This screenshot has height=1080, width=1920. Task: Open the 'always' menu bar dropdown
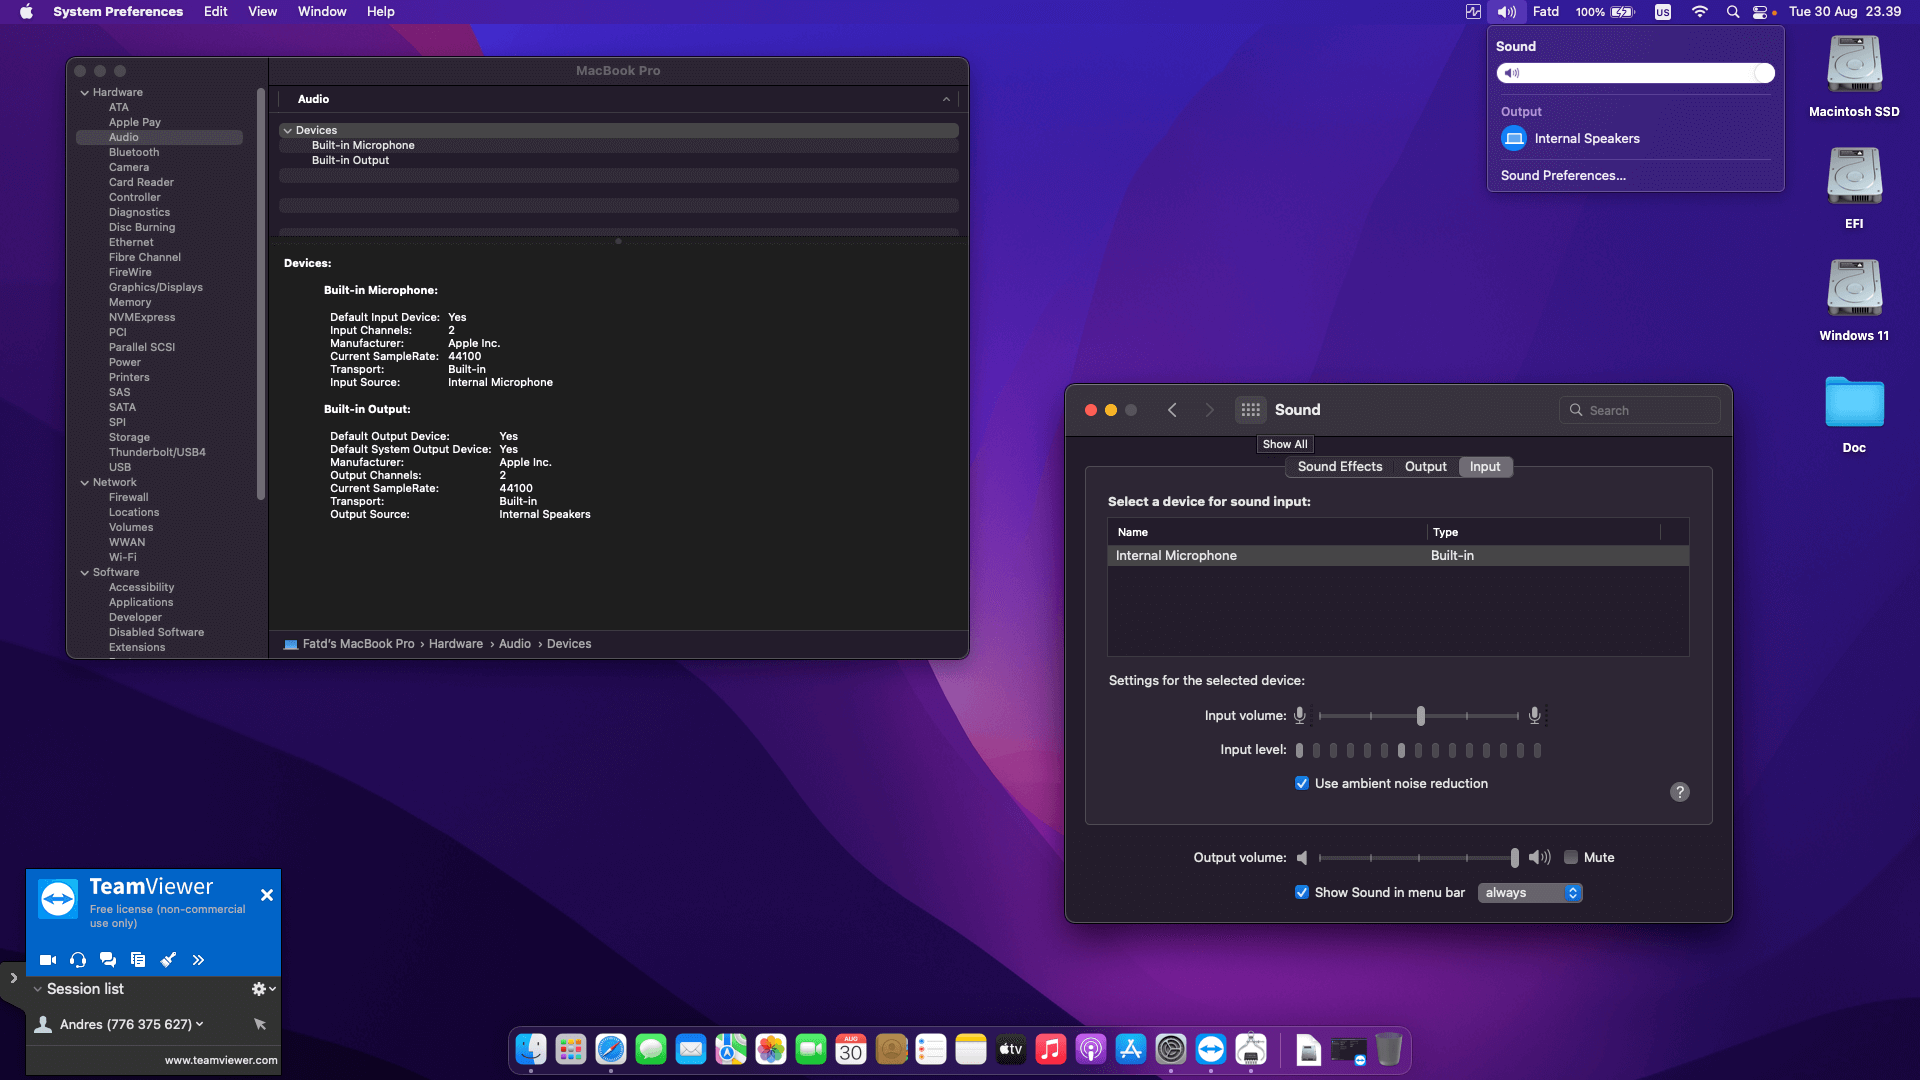(x=1530, y=893)
